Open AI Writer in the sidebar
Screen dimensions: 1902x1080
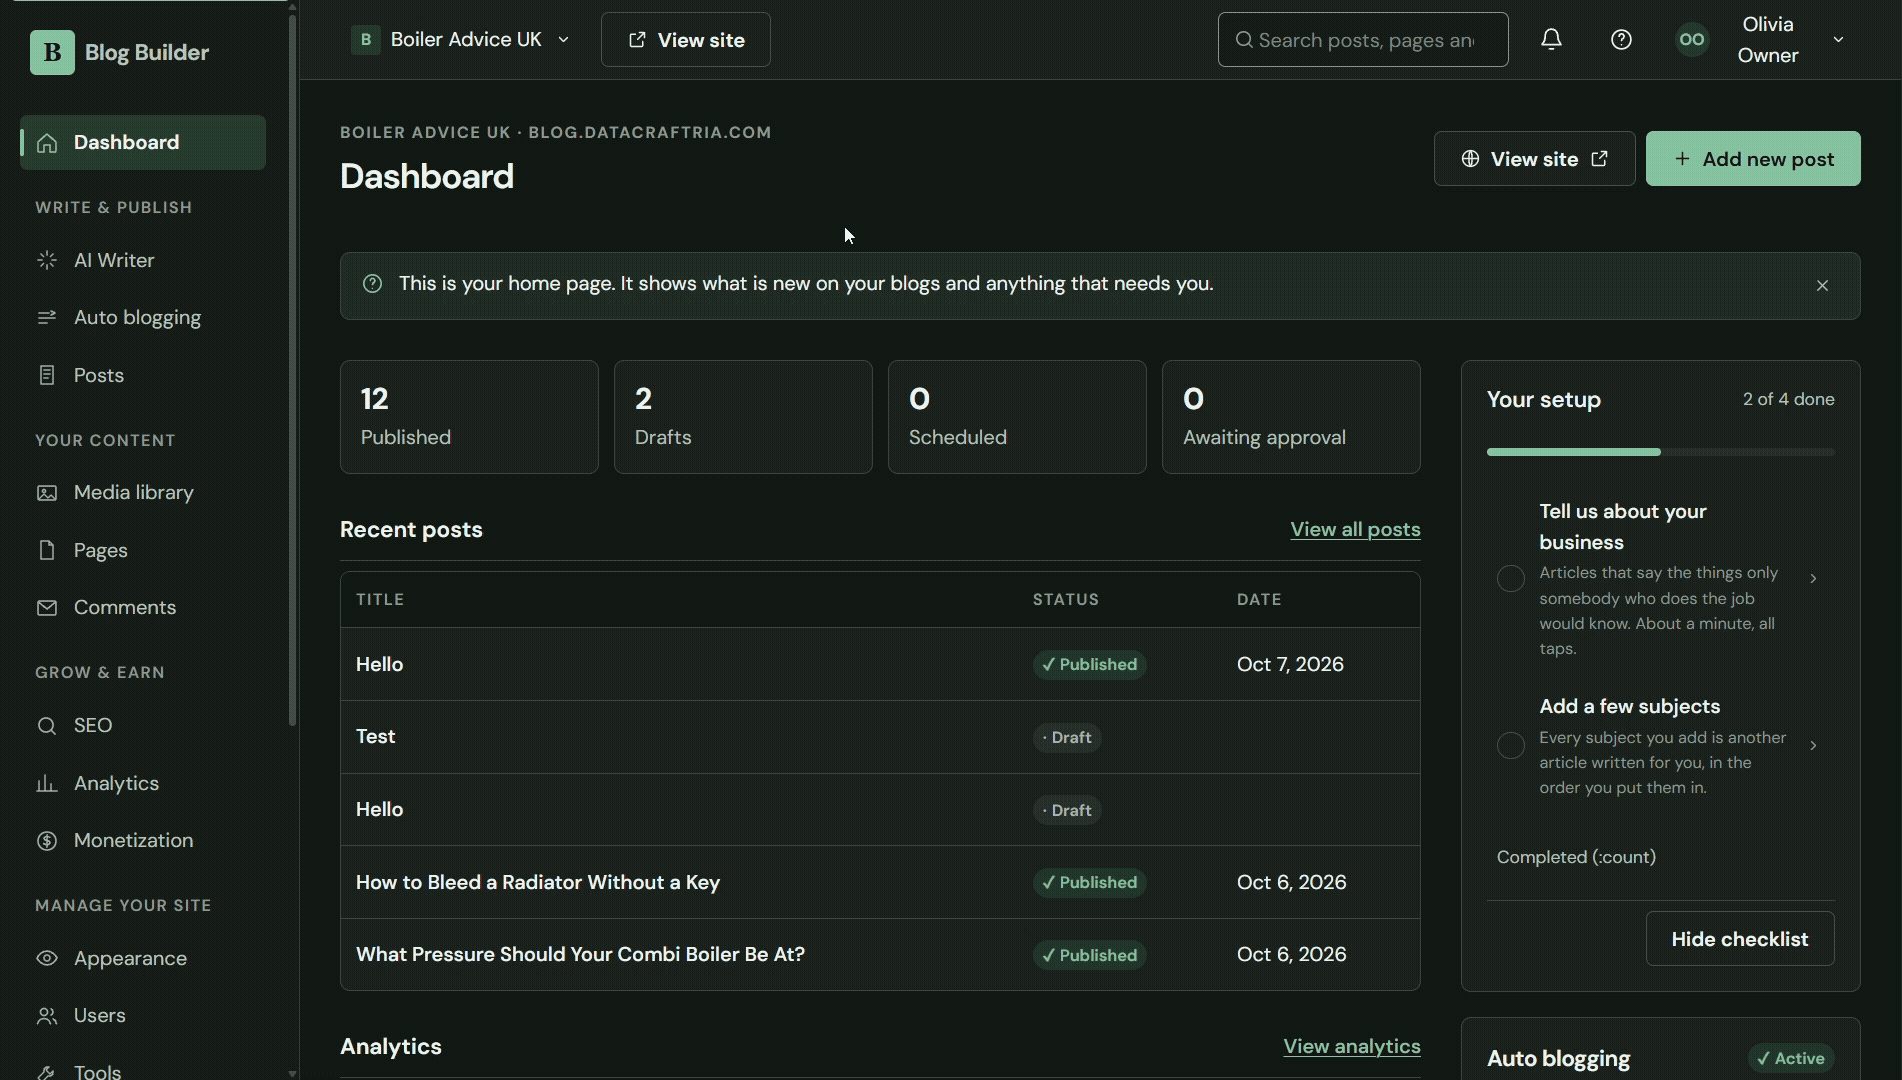pos(143,260)
